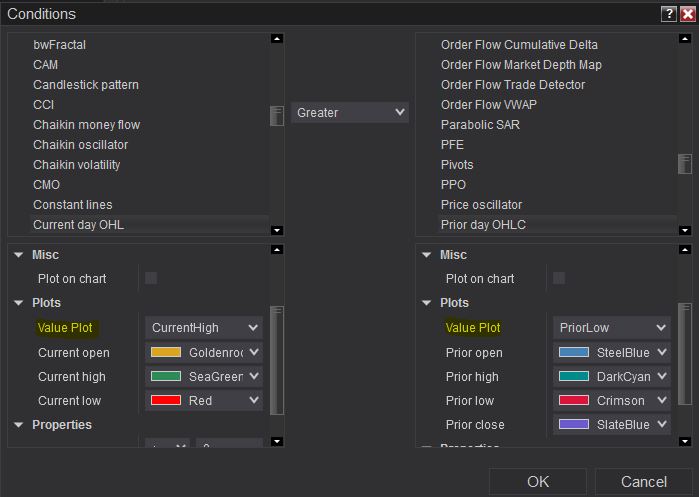
Task: Collapse the right Plots section triangle
Action: point(427,303)
